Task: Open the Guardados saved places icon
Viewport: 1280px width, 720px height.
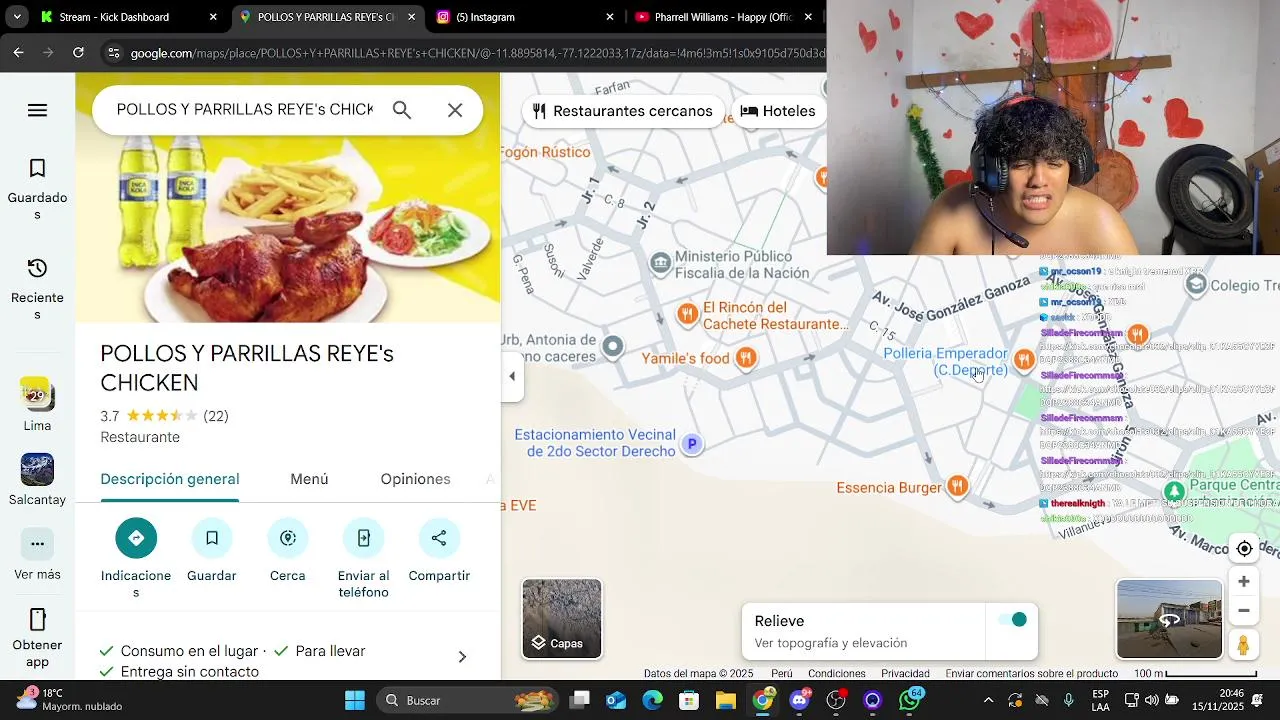Action: [x=37, y=168]
